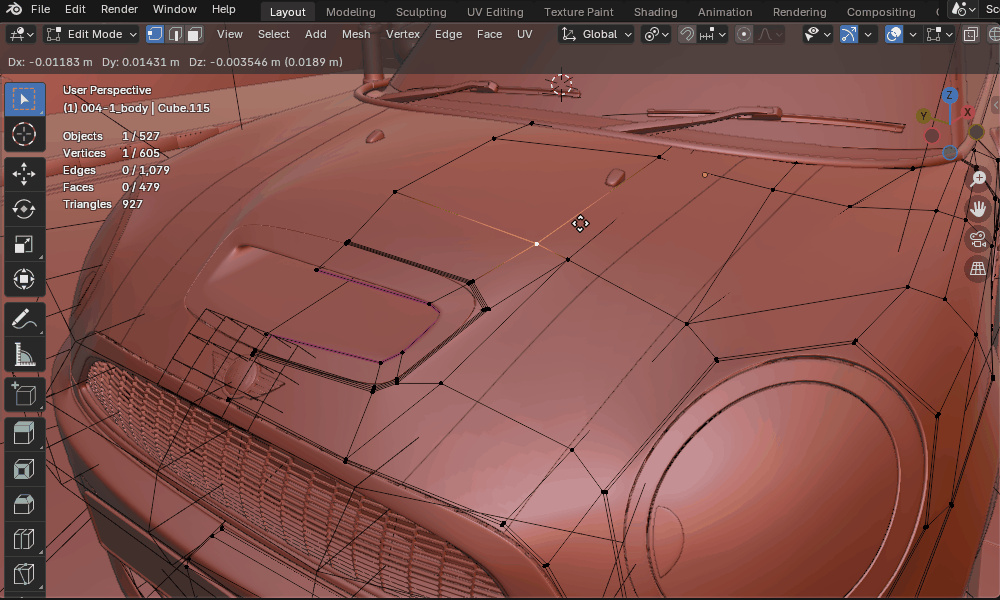The height and width of the screenshot is (600, 1000).
Task: Open the Edit menu
Action: 75,9
